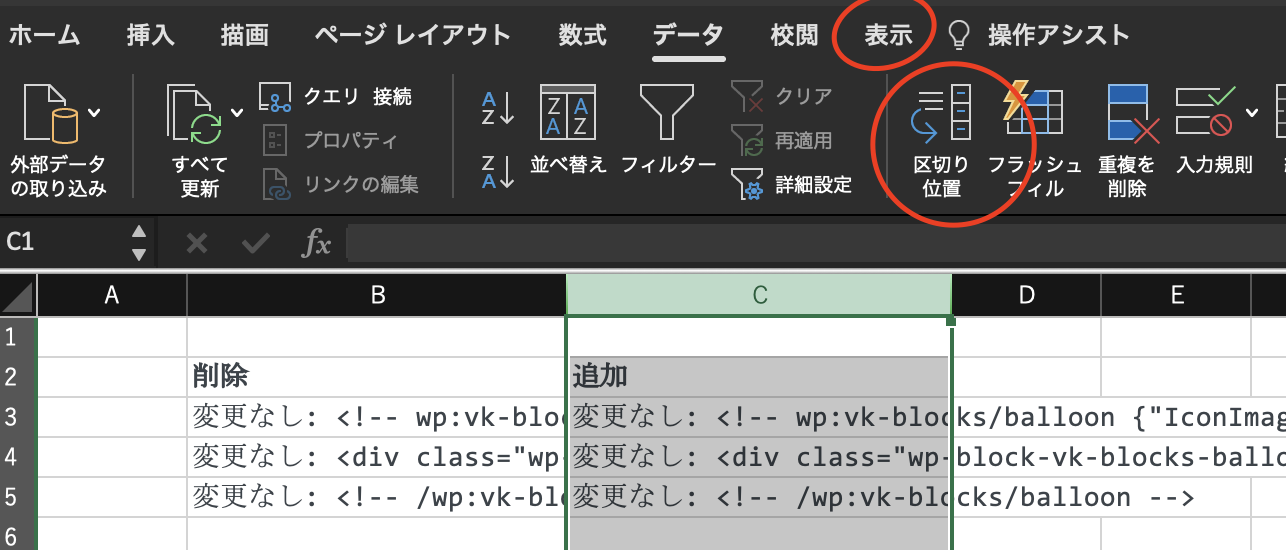1286x550 pixels.
Task: Open the Insert (挿入) tab
Action: (x=151, y=36)
